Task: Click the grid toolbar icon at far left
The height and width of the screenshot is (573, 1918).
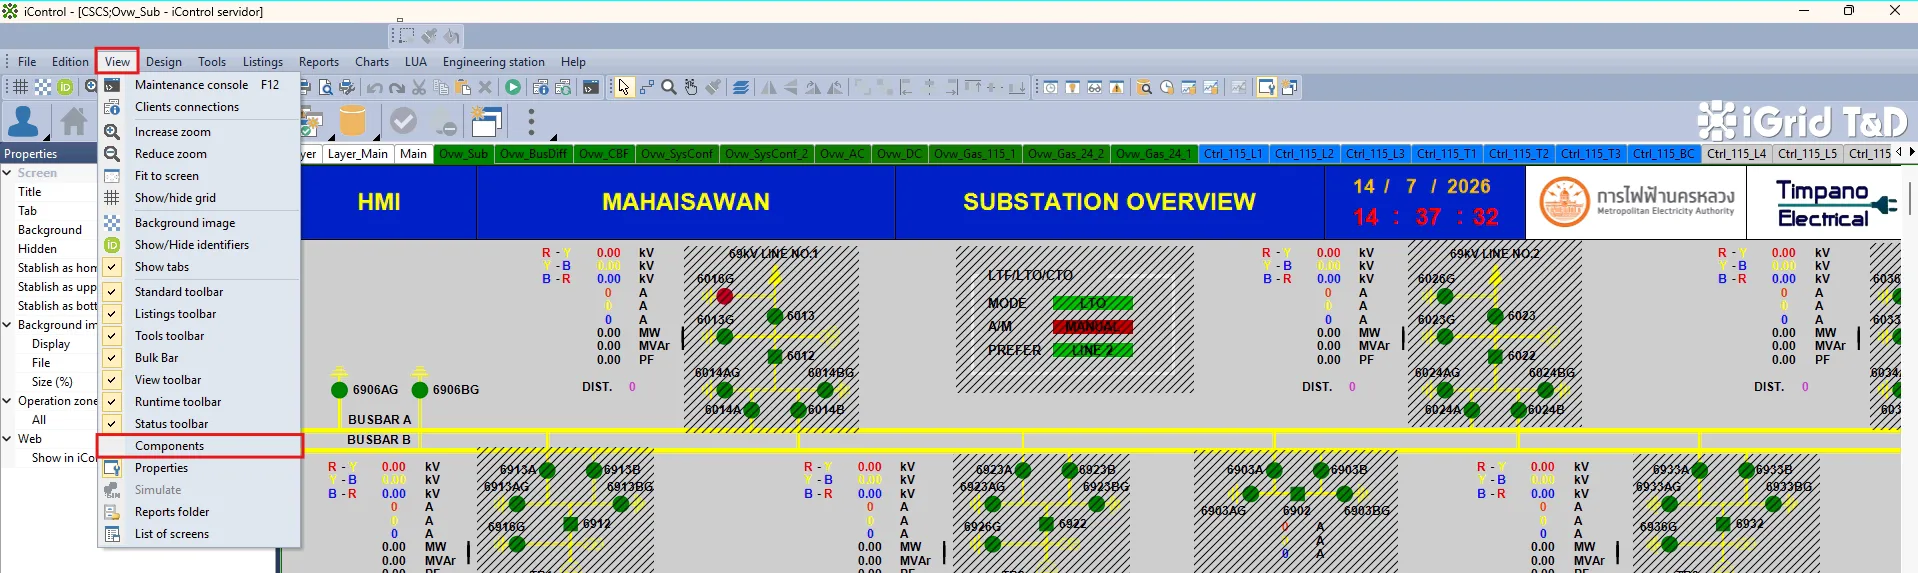Action: pyautogui.click(x=20, y=87)
